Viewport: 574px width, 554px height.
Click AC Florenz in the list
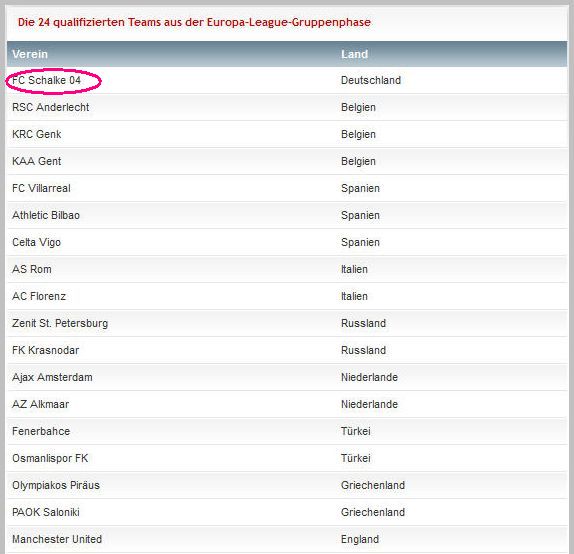pyautogui.click(x=39, y=296)
